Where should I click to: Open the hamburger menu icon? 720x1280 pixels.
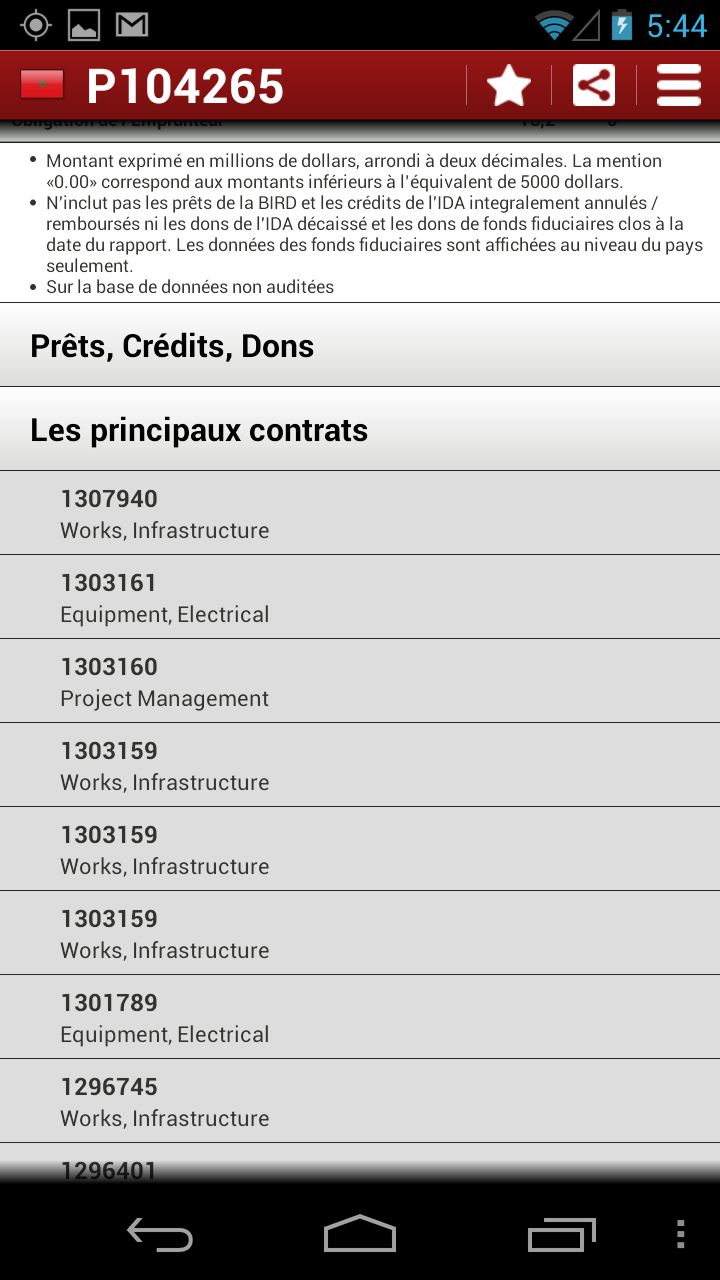(679, 86)
